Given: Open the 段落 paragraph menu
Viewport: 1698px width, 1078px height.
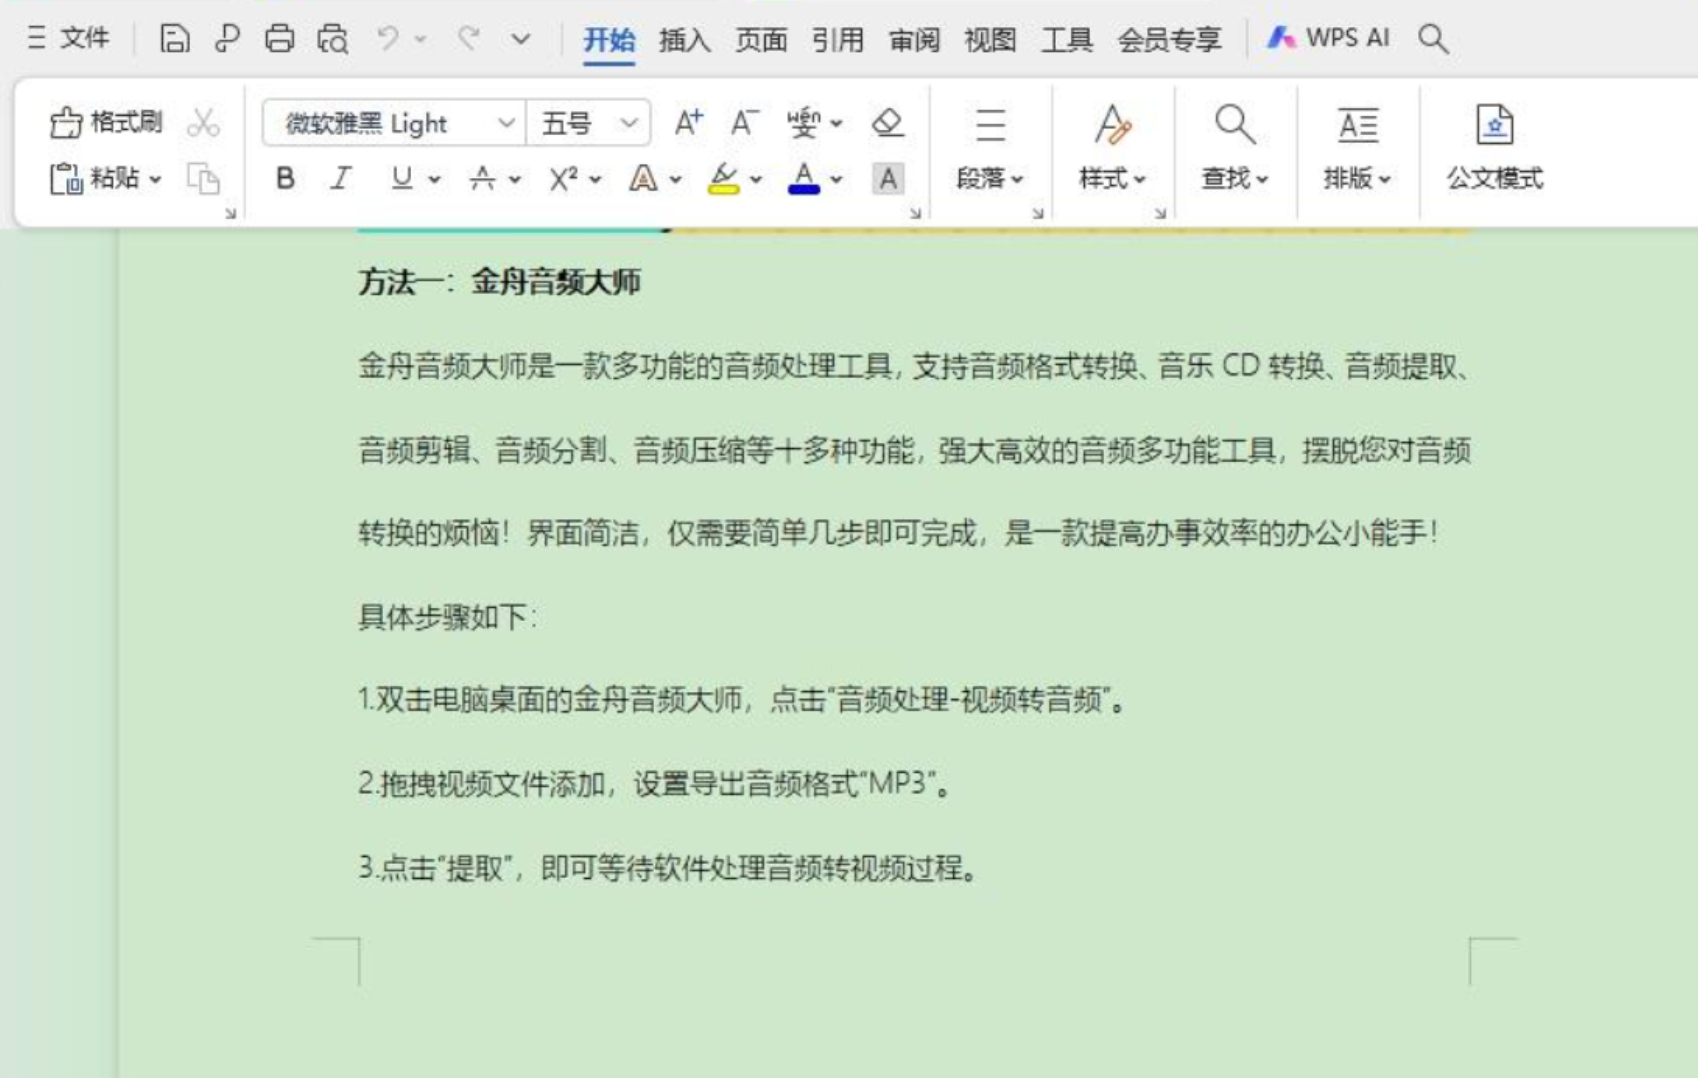Looking at the screenshot, I should 990,148.
